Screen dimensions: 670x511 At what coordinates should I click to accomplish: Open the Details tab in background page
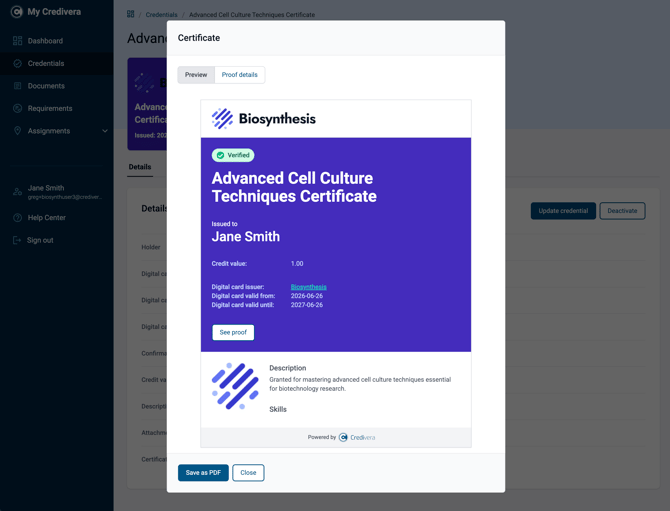coord(140,167)
